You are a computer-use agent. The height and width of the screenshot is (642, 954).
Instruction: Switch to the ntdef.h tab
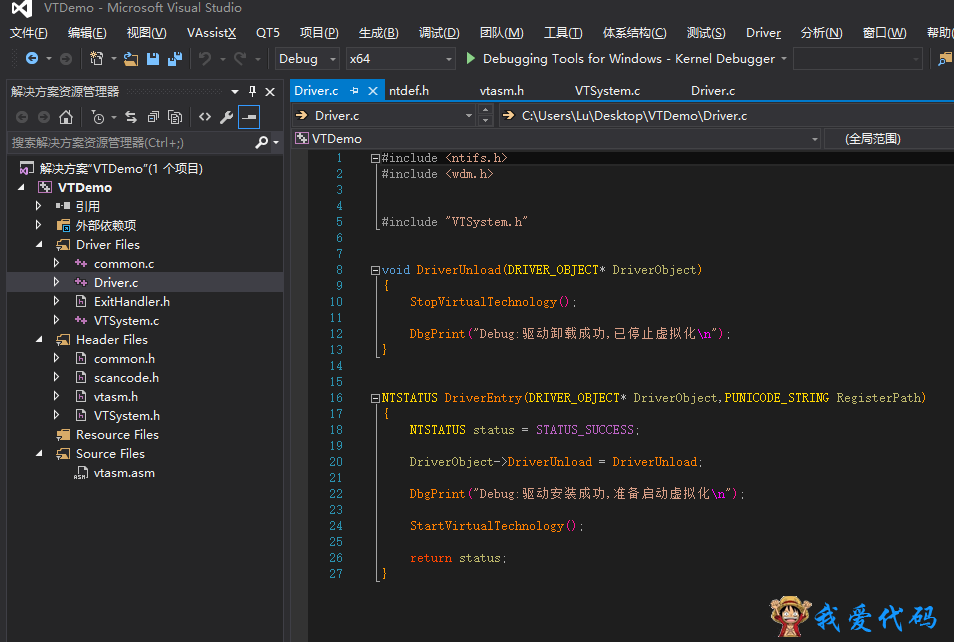tap(409, 91)
